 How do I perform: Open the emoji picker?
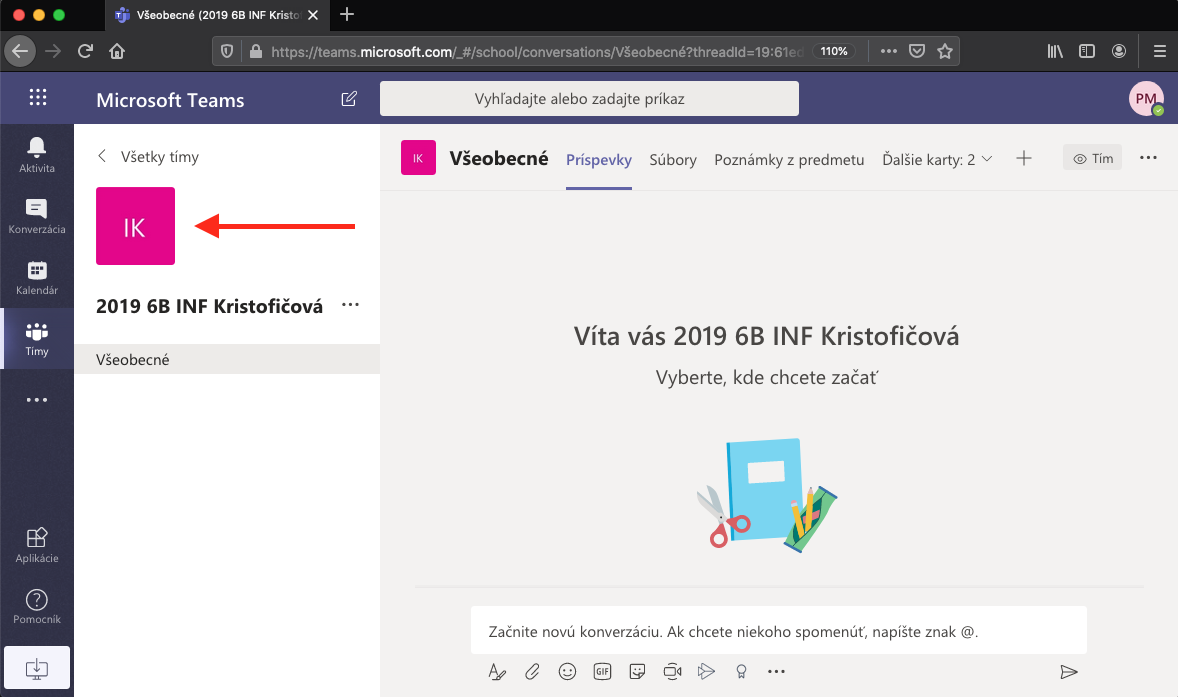click(567, 671)
